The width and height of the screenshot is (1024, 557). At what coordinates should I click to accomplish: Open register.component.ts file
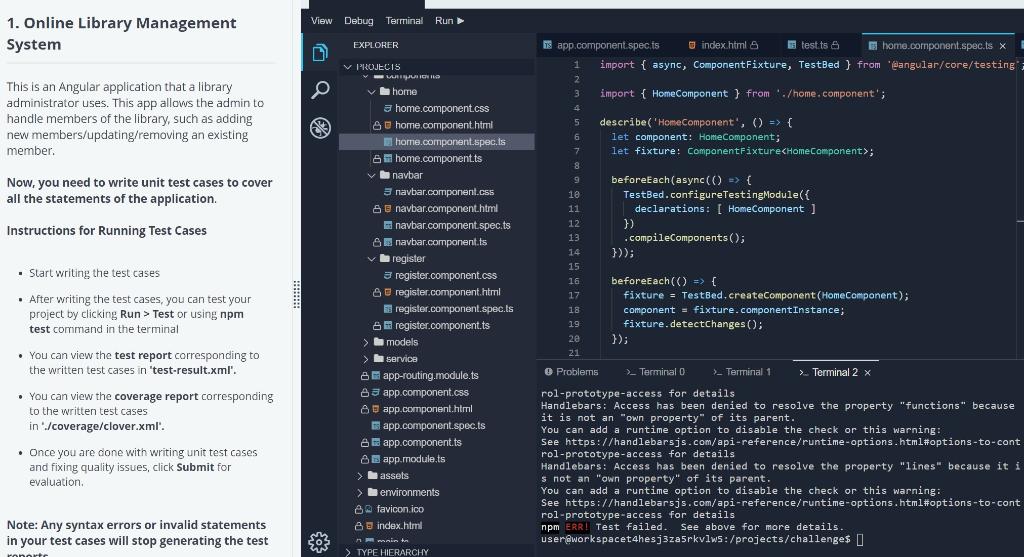click(442, 326)
